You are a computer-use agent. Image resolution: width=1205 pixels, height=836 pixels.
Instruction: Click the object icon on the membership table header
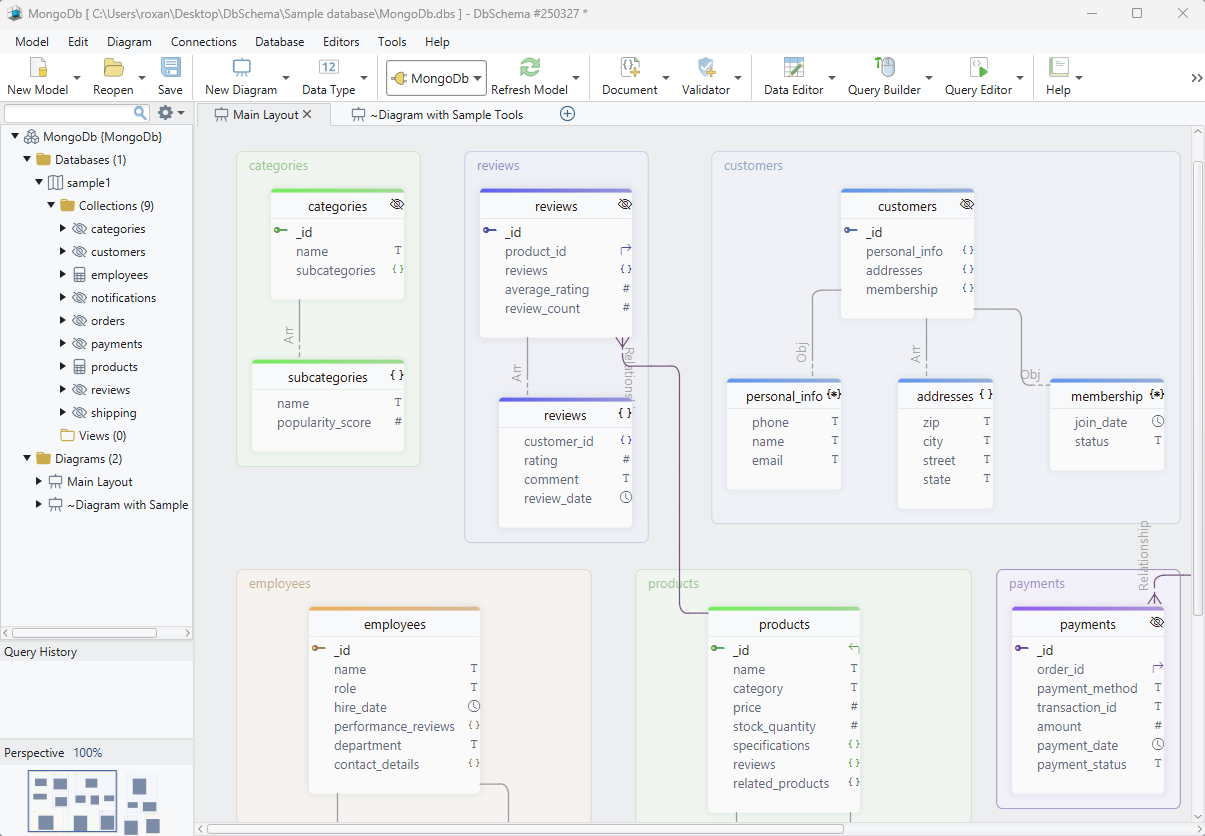coord(1157,395)
